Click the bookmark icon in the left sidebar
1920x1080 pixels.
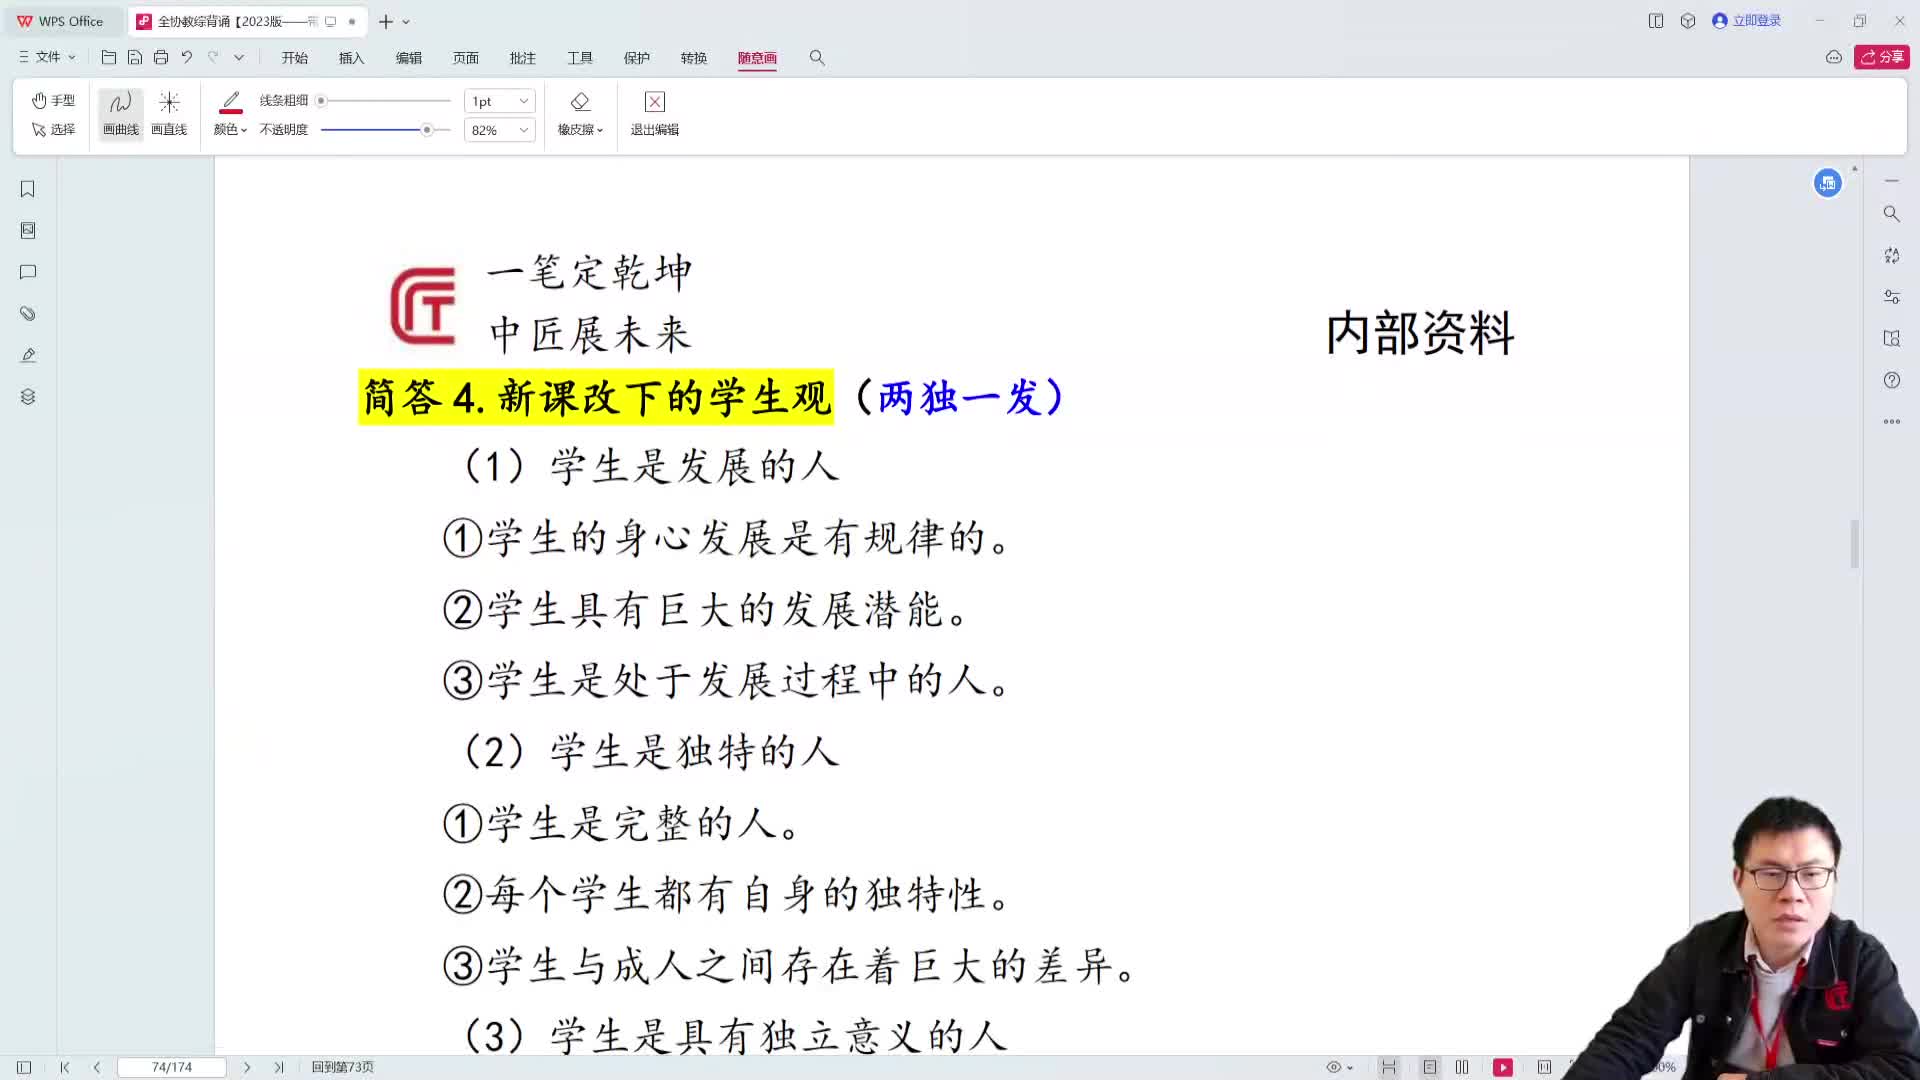(27, 189)
